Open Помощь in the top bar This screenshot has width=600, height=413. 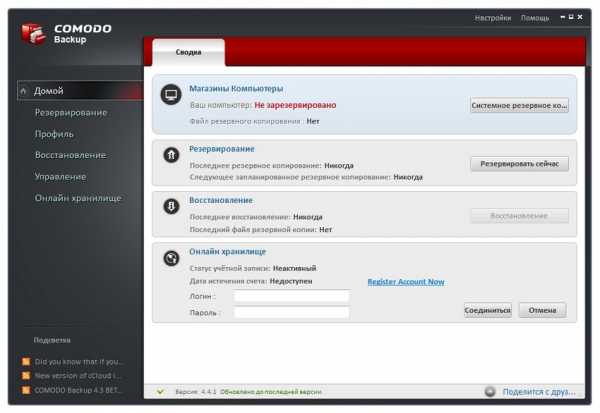[x=535, y=18]
